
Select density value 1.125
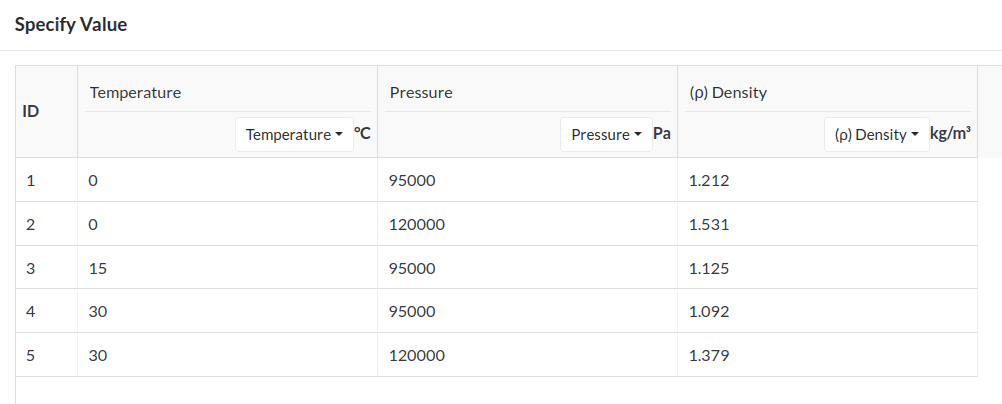point(709,269)
